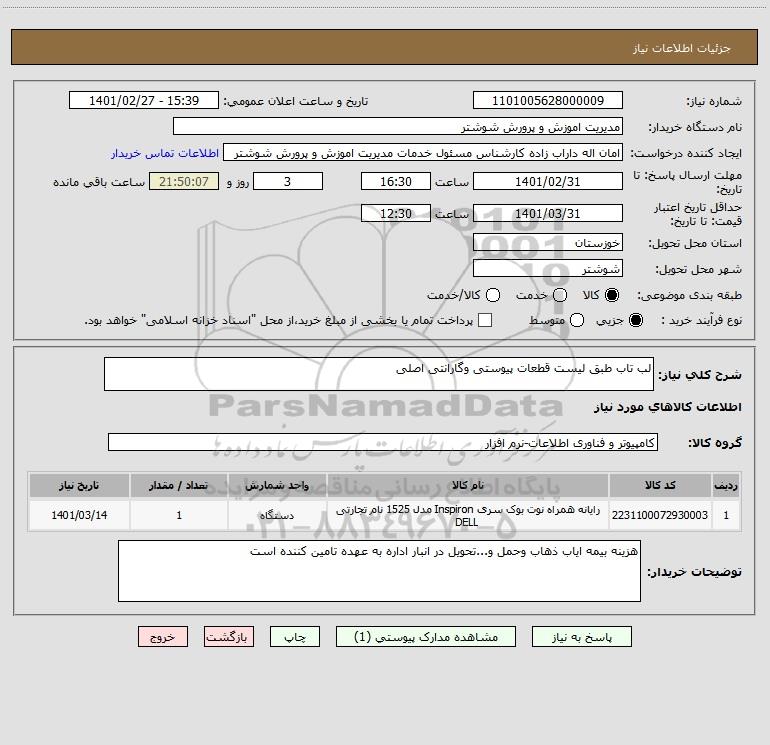
Task: Click the goods group field کامپیوتر و فناوری اطلاعات
Action: [383, 442]
